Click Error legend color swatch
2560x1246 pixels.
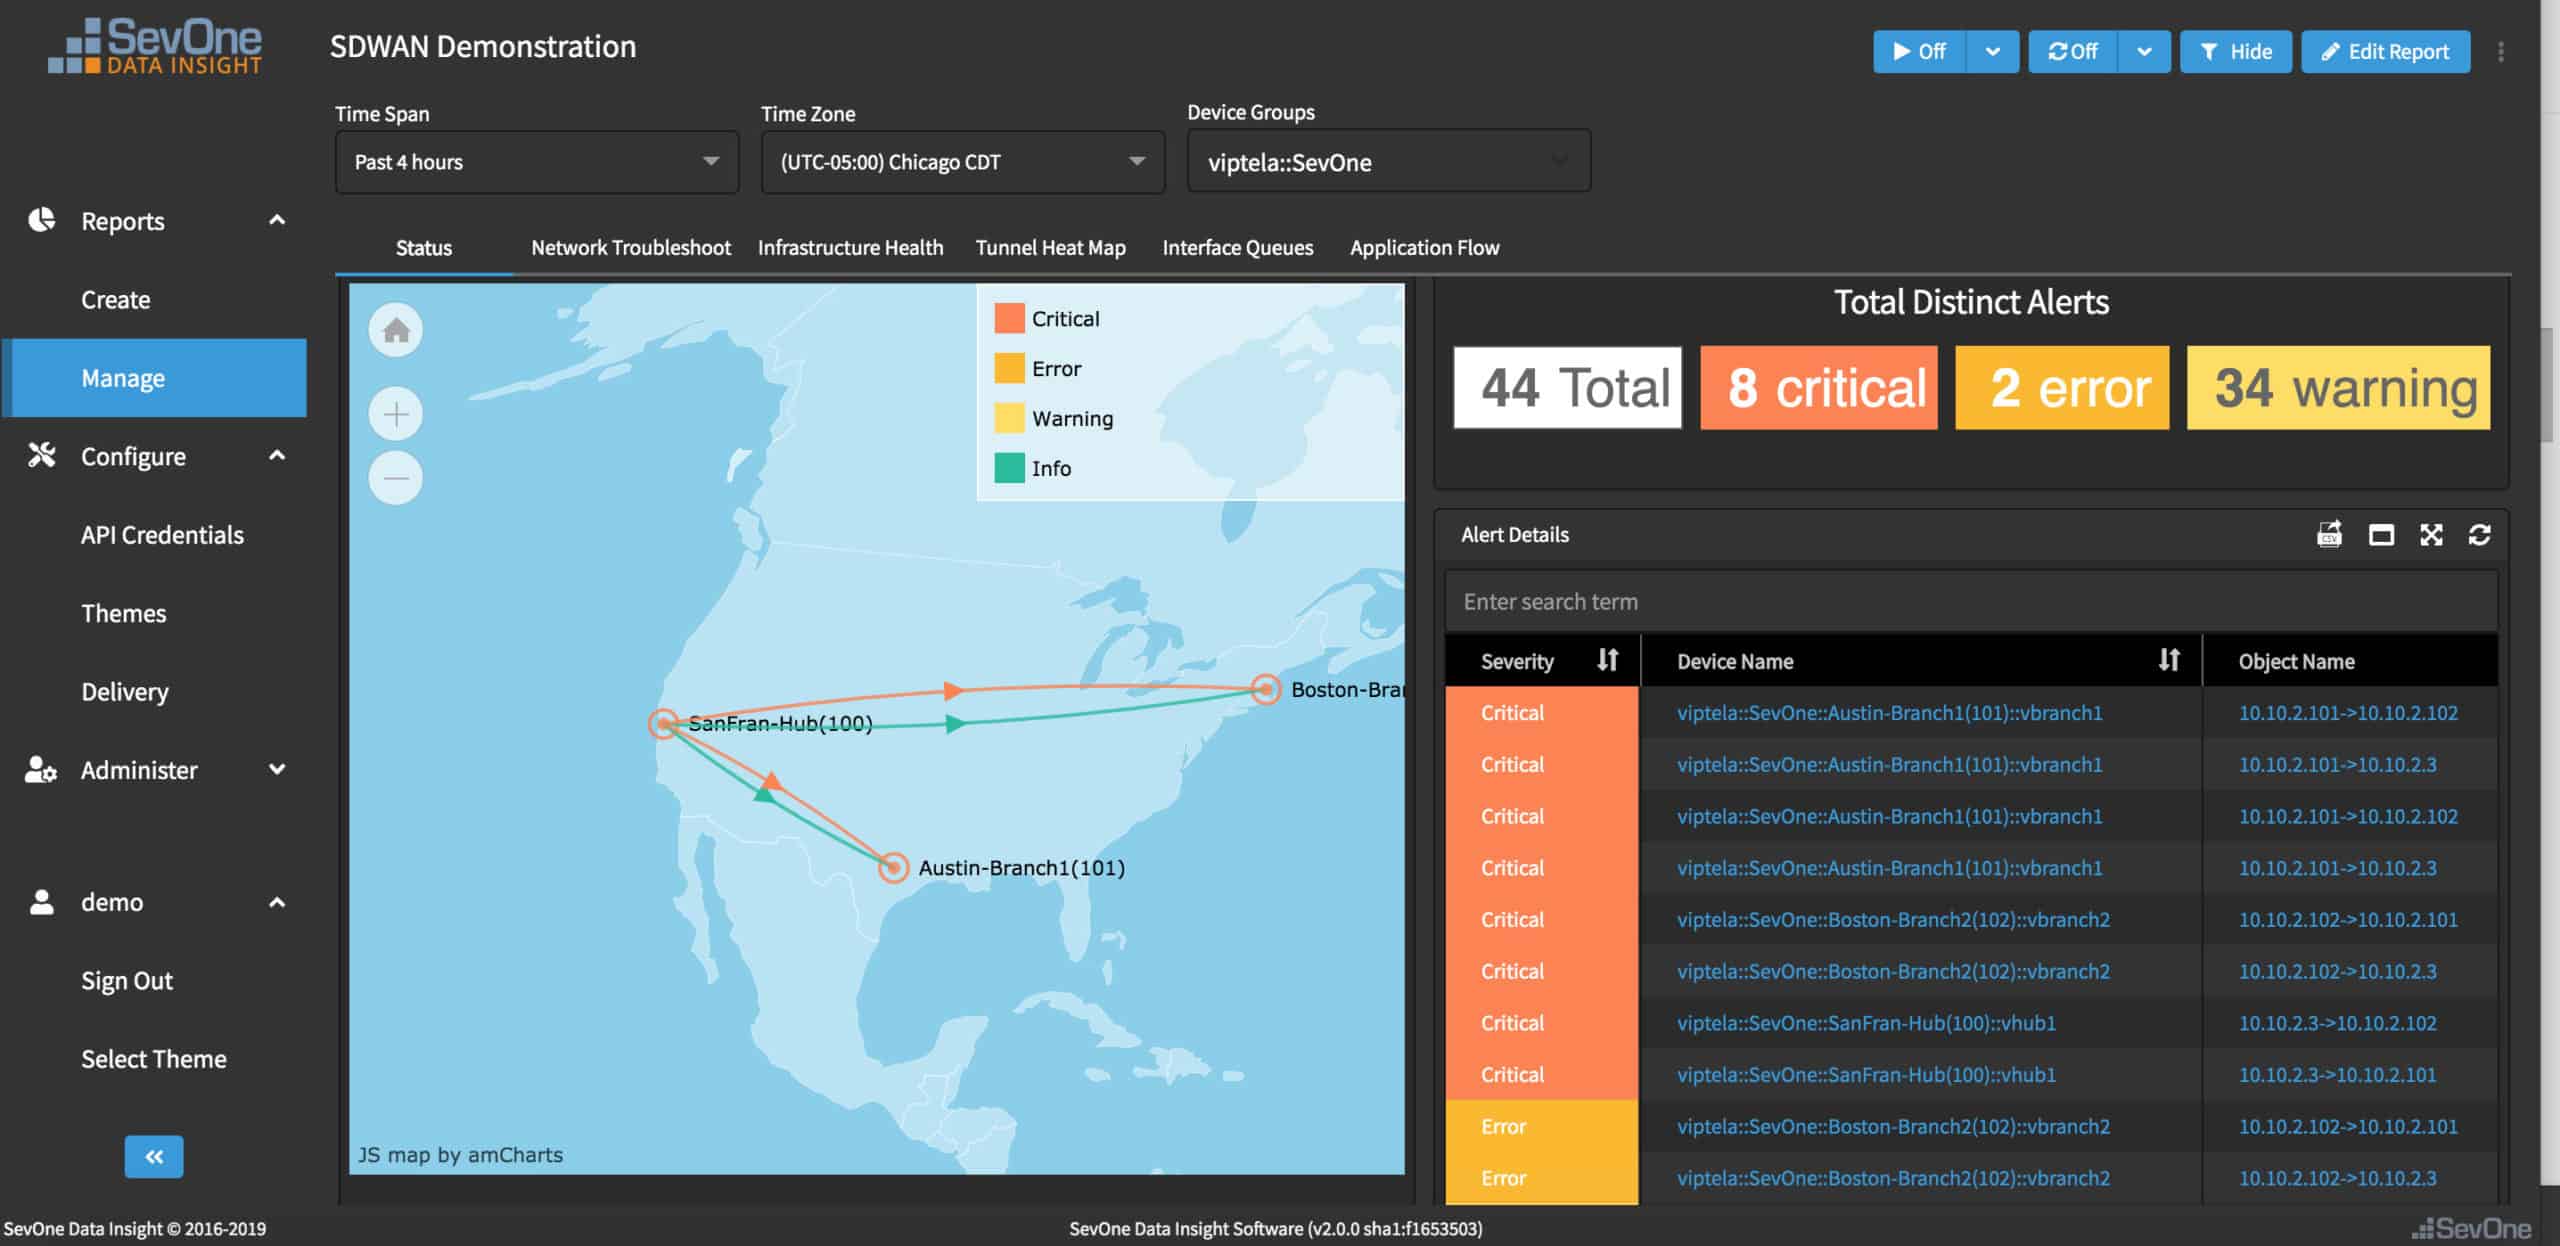click(1009, 368)
